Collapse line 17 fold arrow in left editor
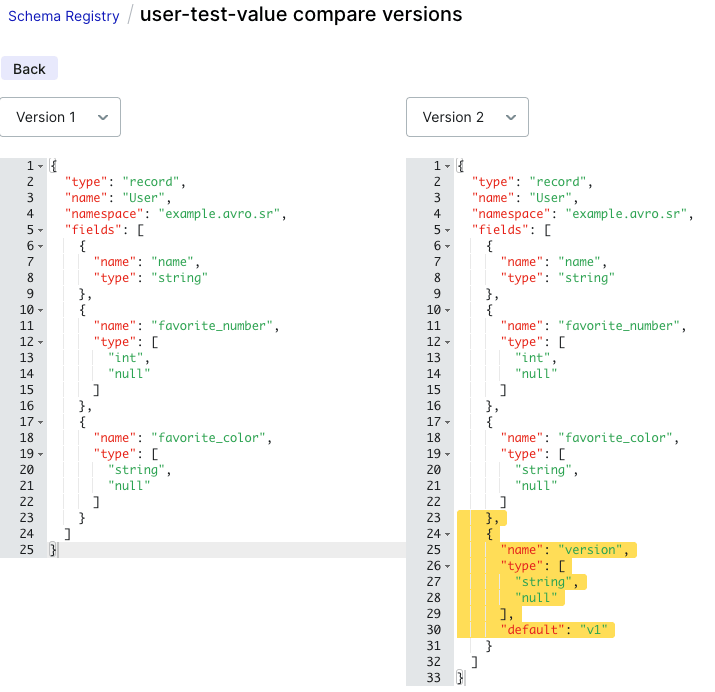The width and height of the screenshot is (715, 692). click(41, 422)
